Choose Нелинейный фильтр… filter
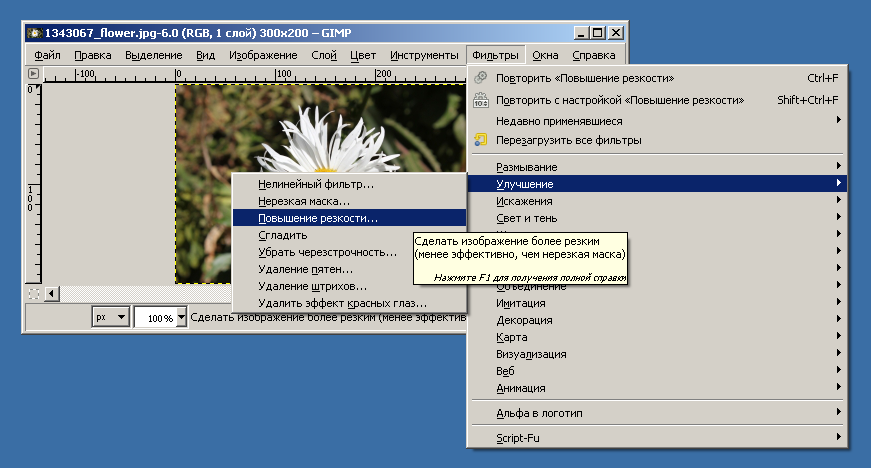 click(349, 184)
